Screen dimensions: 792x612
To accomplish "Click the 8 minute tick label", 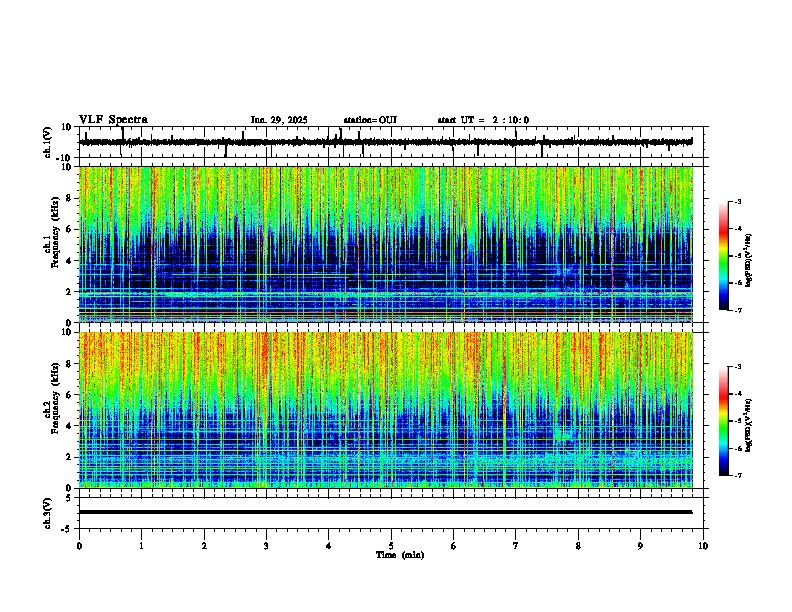I will click(x=578, y=546).
